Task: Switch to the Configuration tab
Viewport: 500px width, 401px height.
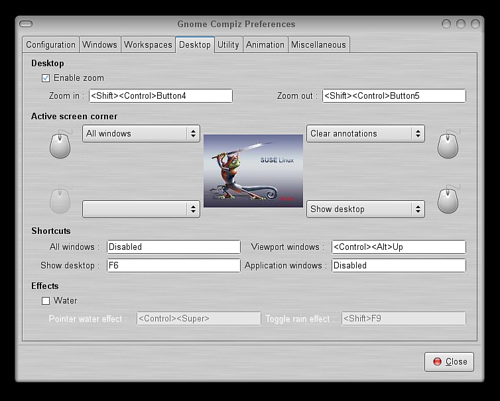Action: pyautogui.click(x=51, y=45)
